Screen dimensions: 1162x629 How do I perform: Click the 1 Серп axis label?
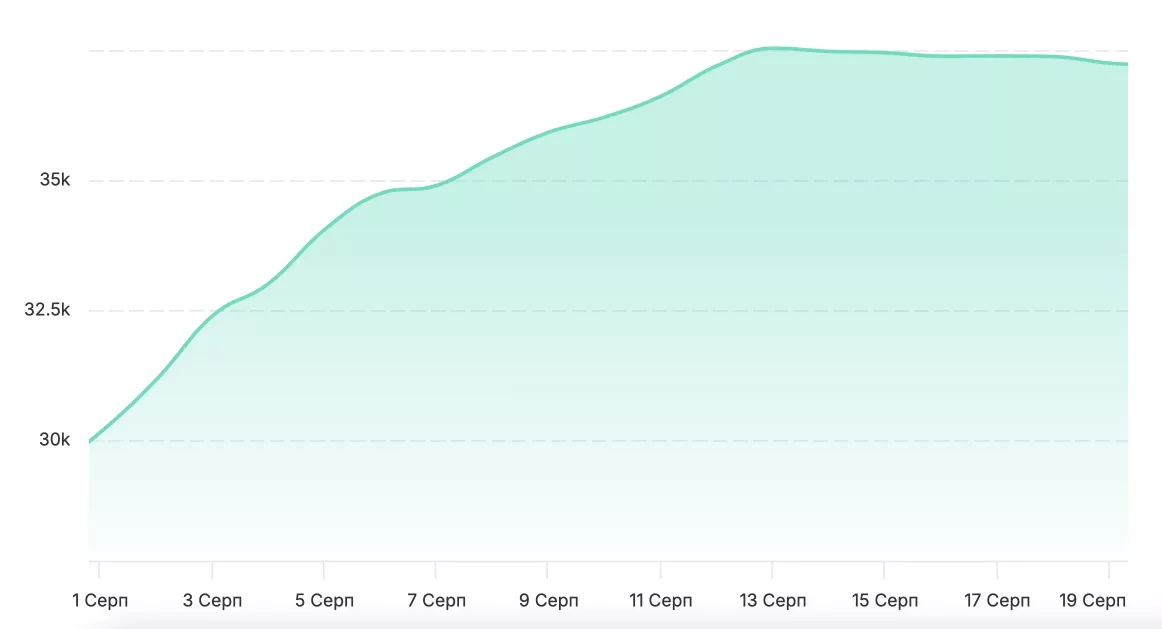click(x=100, y=600)
